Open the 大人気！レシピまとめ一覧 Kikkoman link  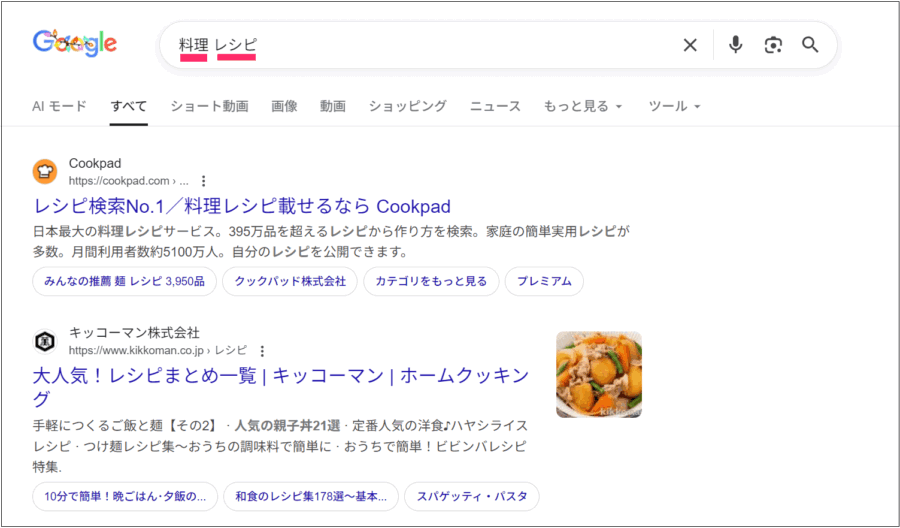click(x=281, y=386)
